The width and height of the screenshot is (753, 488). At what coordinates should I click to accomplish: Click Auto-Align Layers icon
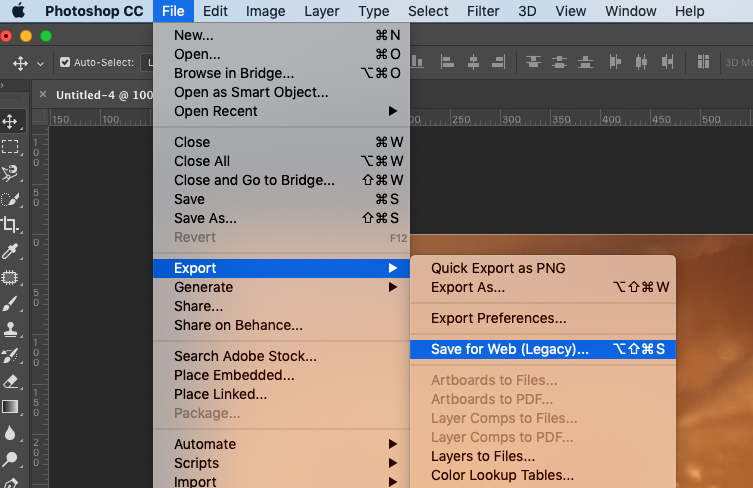(x=703, y=62)
